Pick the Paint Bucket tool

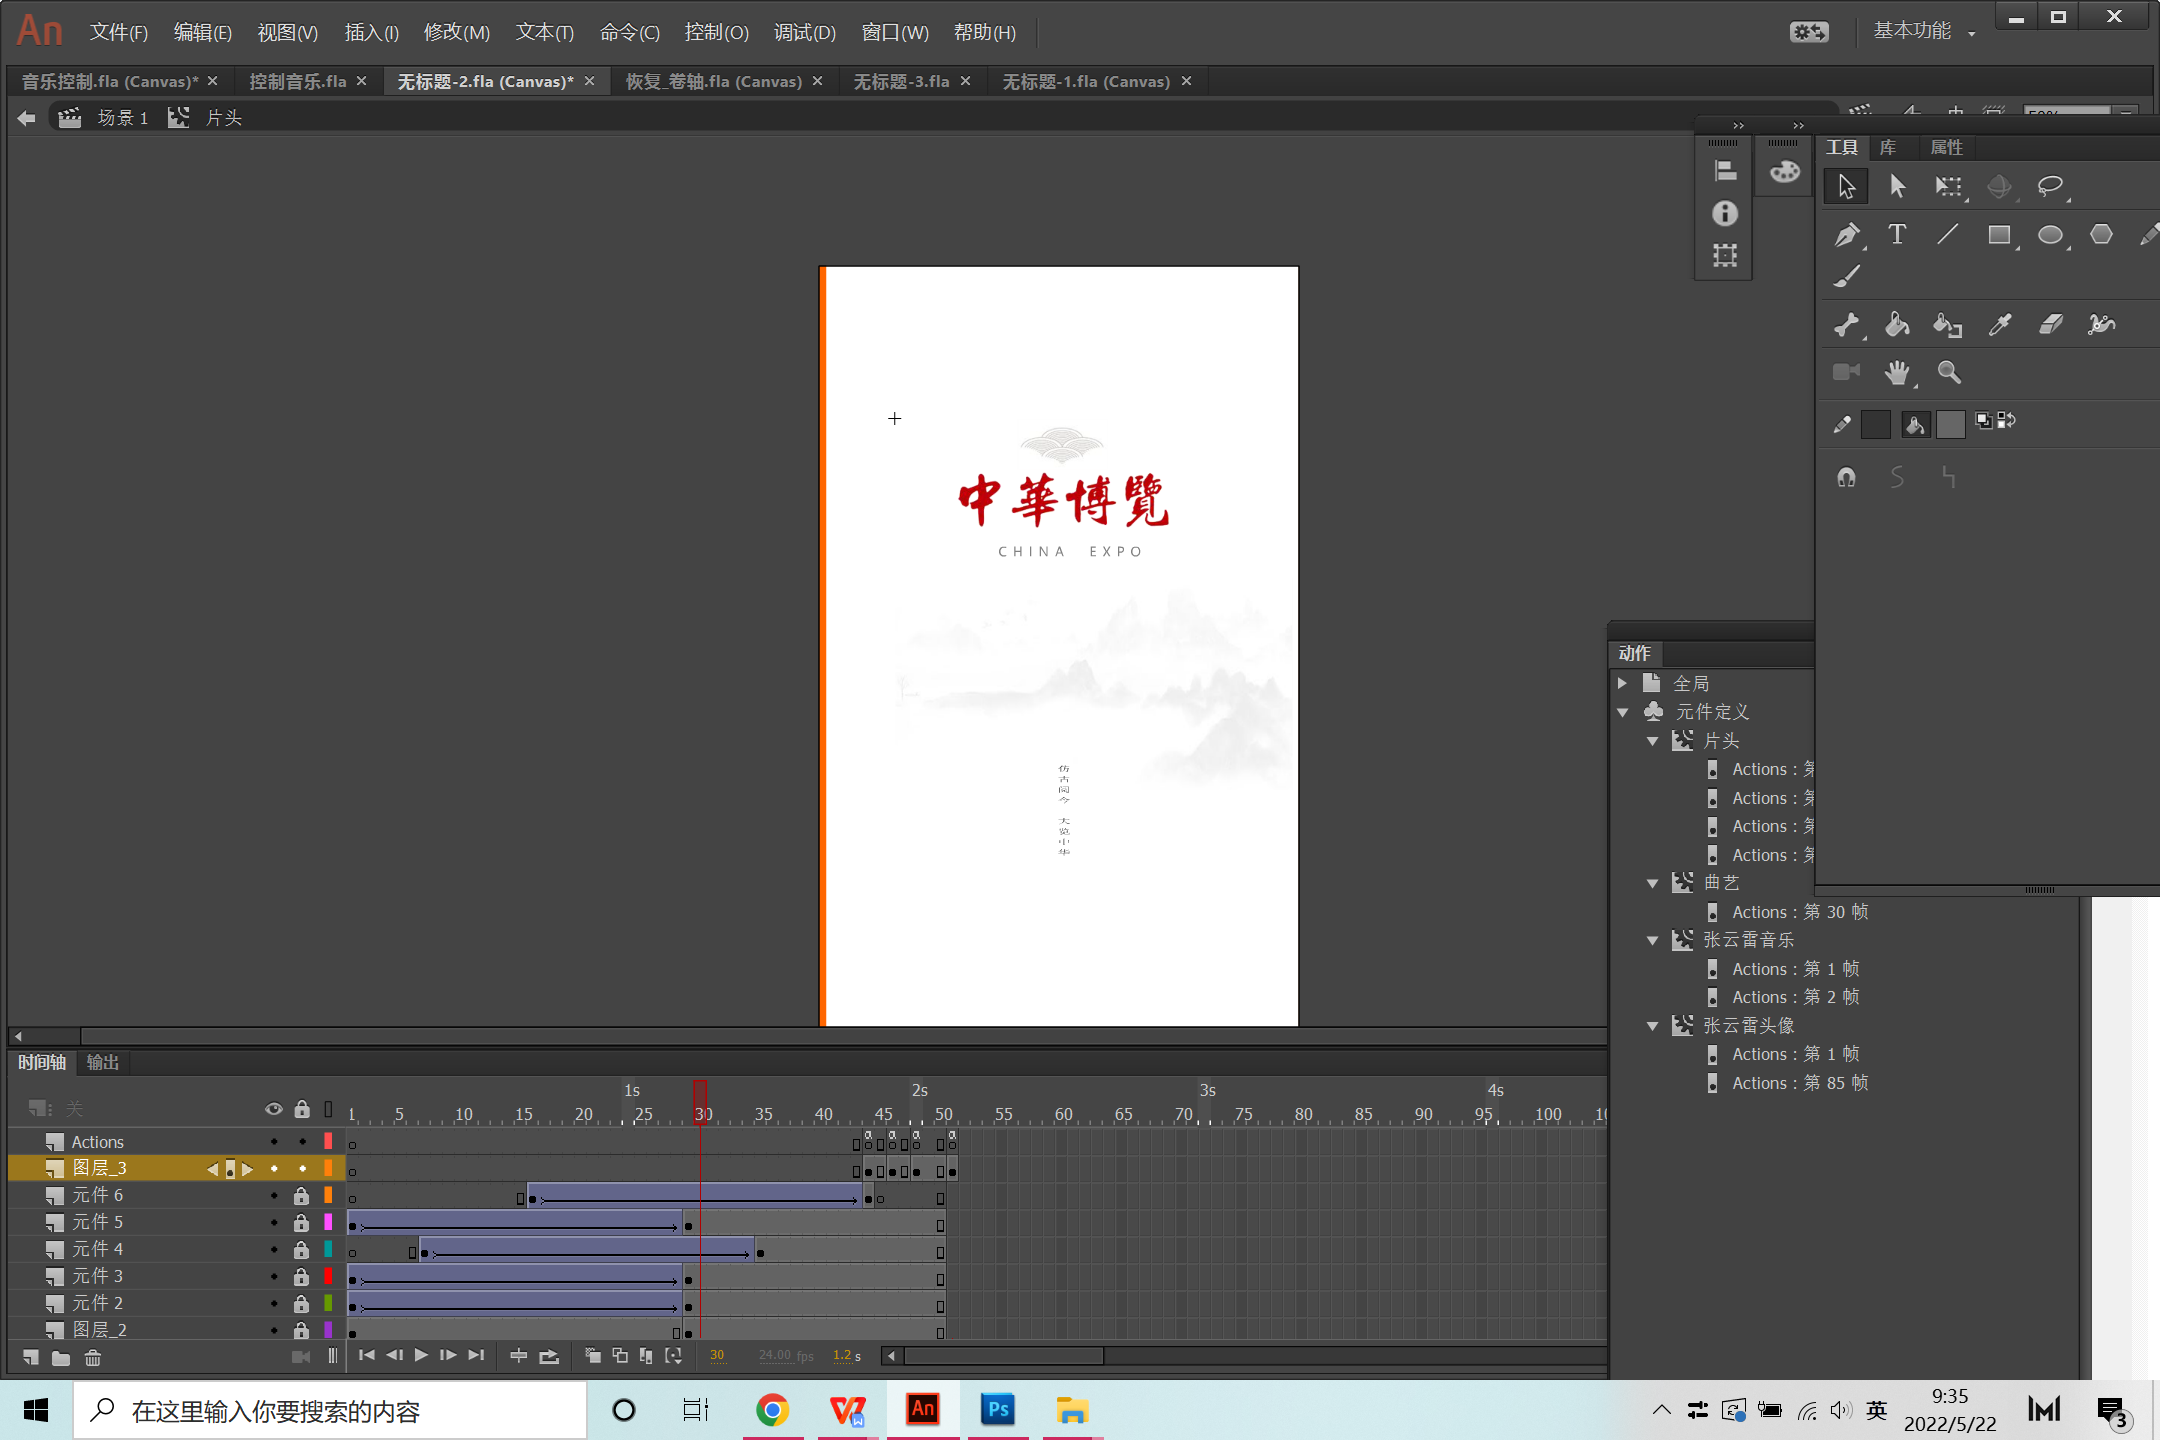pyautogui.click(x=1896, y=325)
